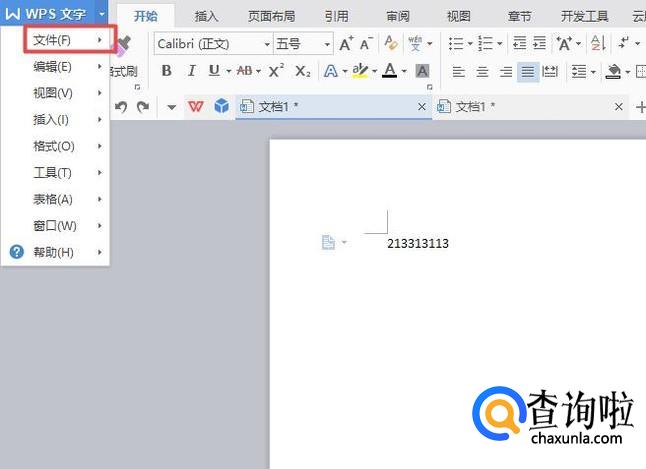This screenshot has height=469, width=646.
Task: Apply the yellow text highlight color
Action: [x=360, y=71]
